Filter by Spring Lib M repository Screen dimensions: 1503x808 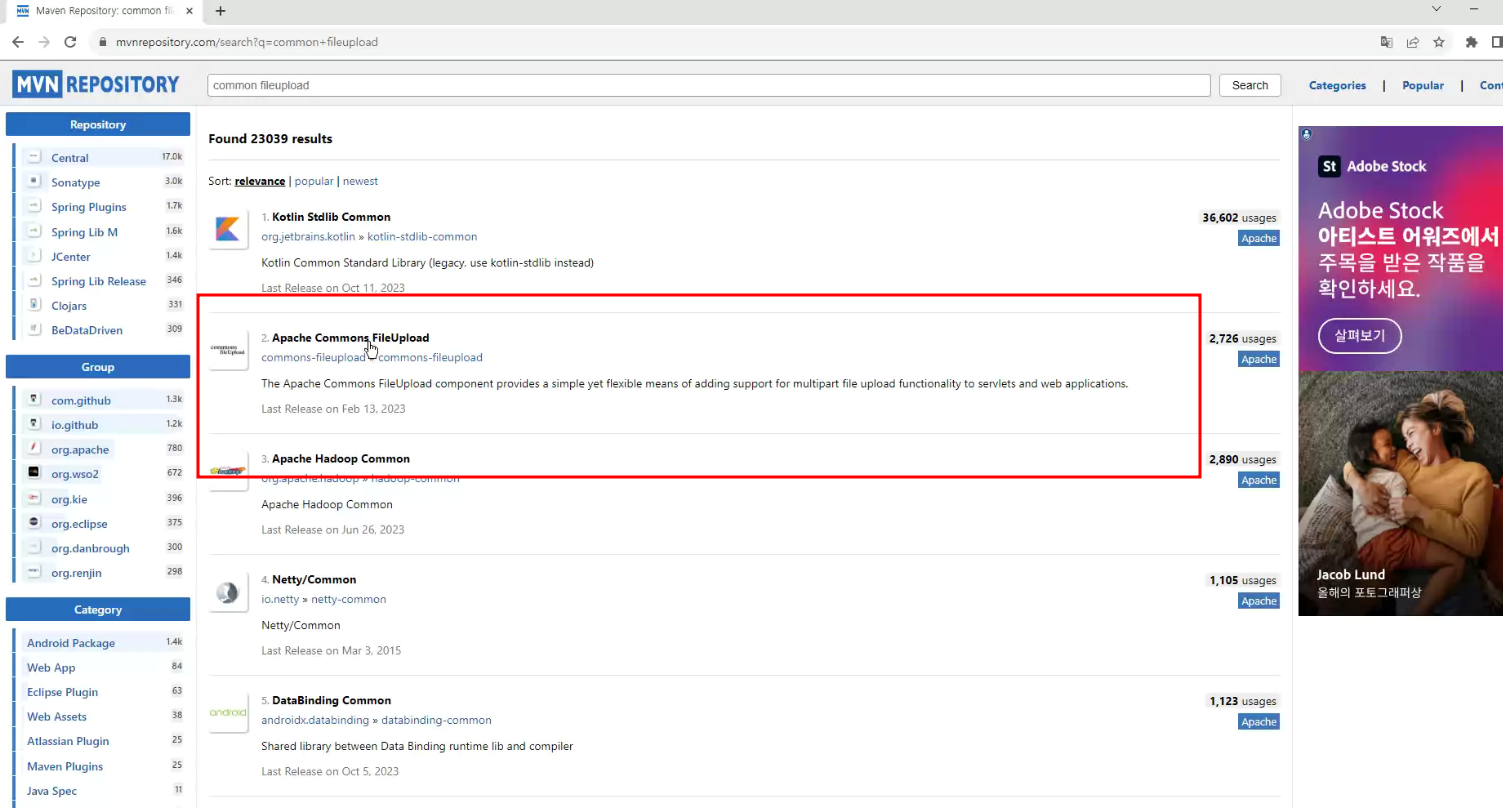pyautogui.click(x=84, y=232)
